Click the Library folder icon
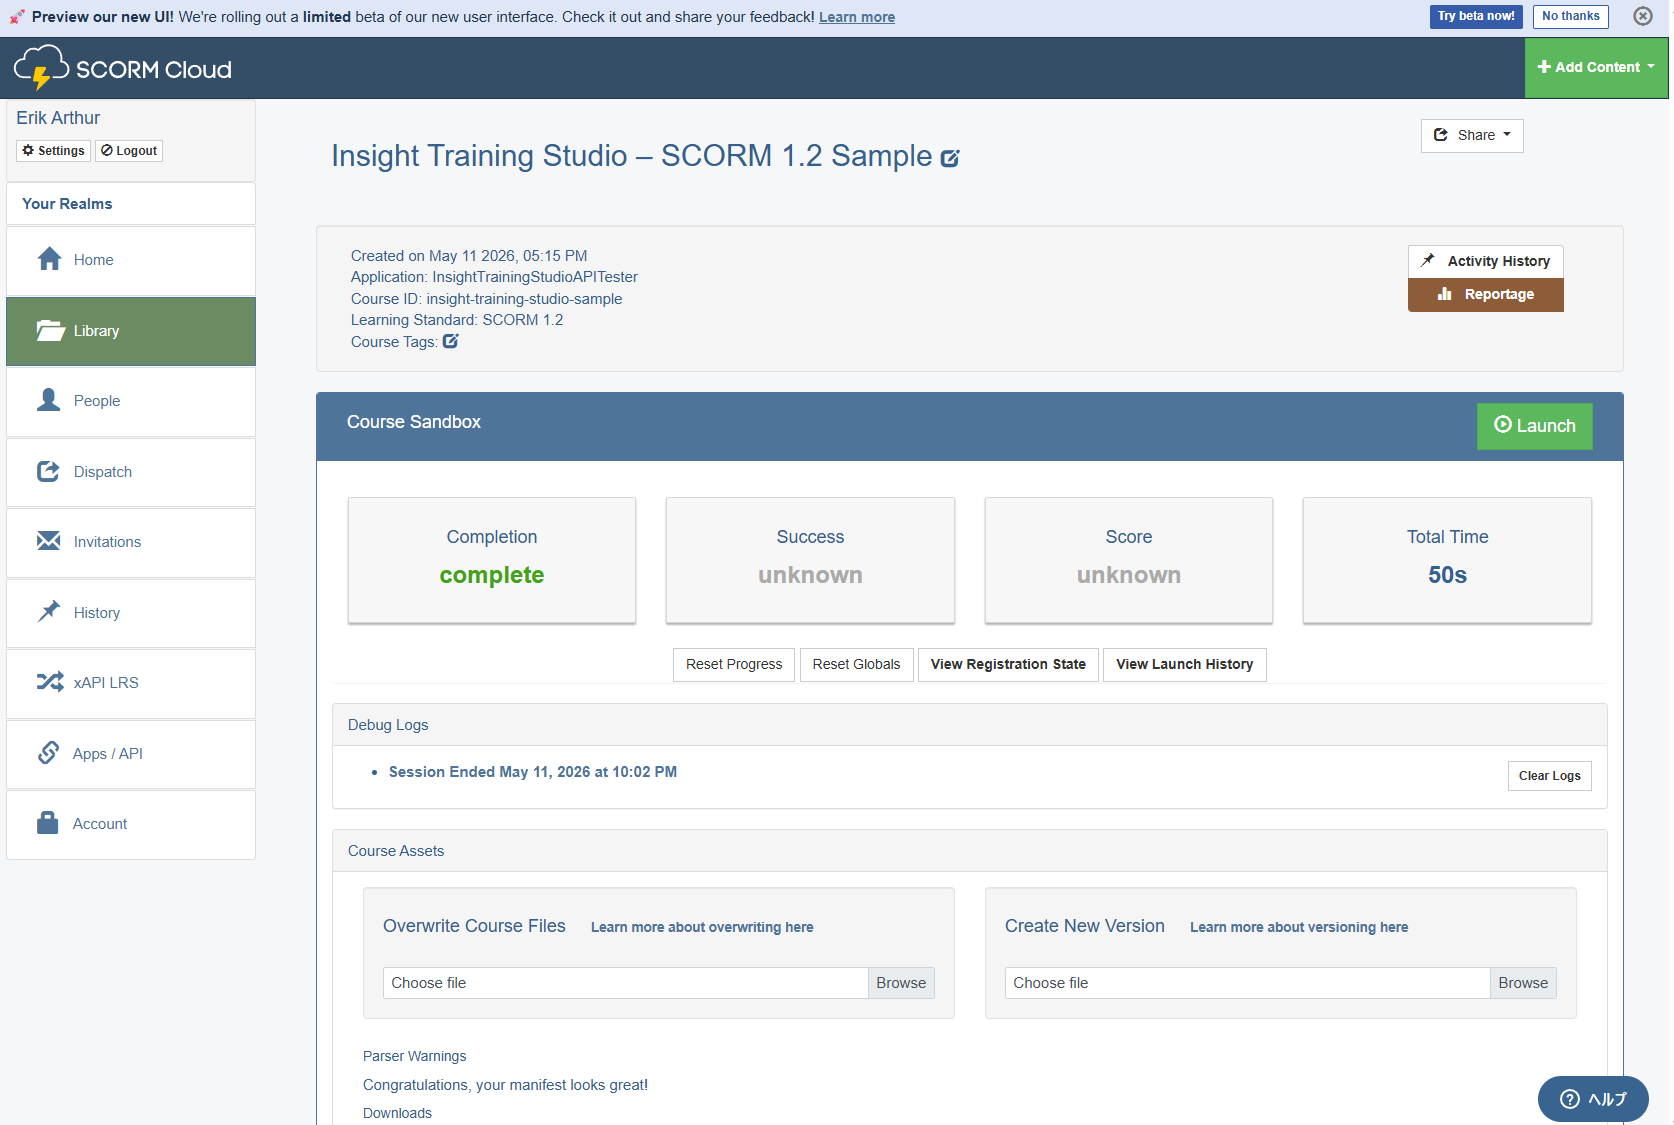 point(50,330)
